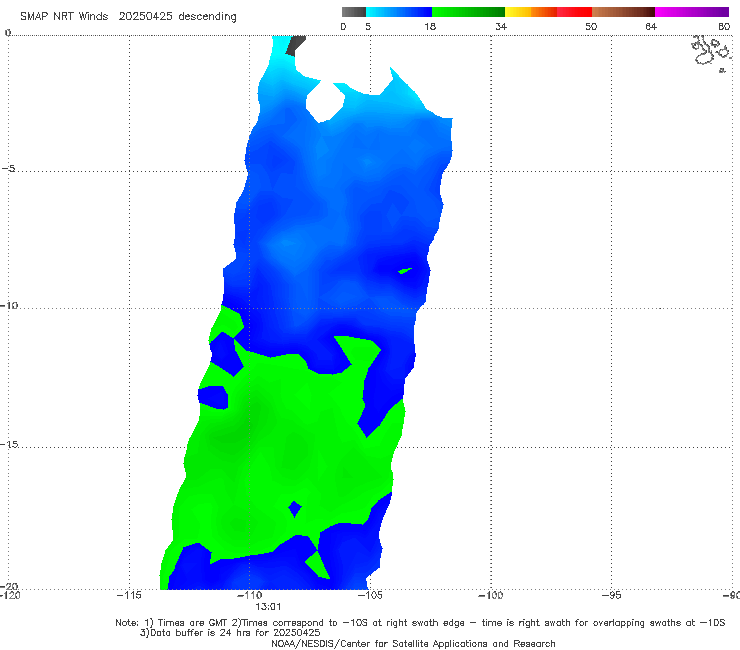Click the blue 5-18 segment of color bar
Screen dimensions: 740x650
coord(399,12)
